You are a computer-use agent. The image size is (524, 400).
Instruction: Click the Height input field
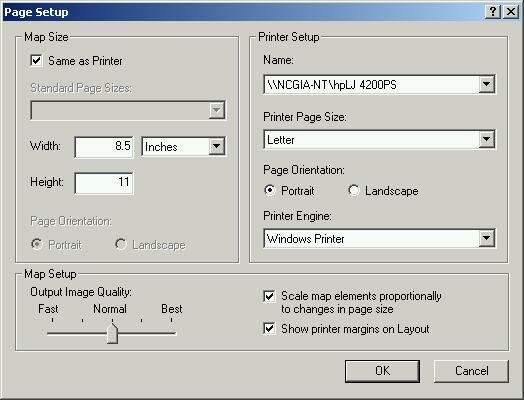point(104,182)
